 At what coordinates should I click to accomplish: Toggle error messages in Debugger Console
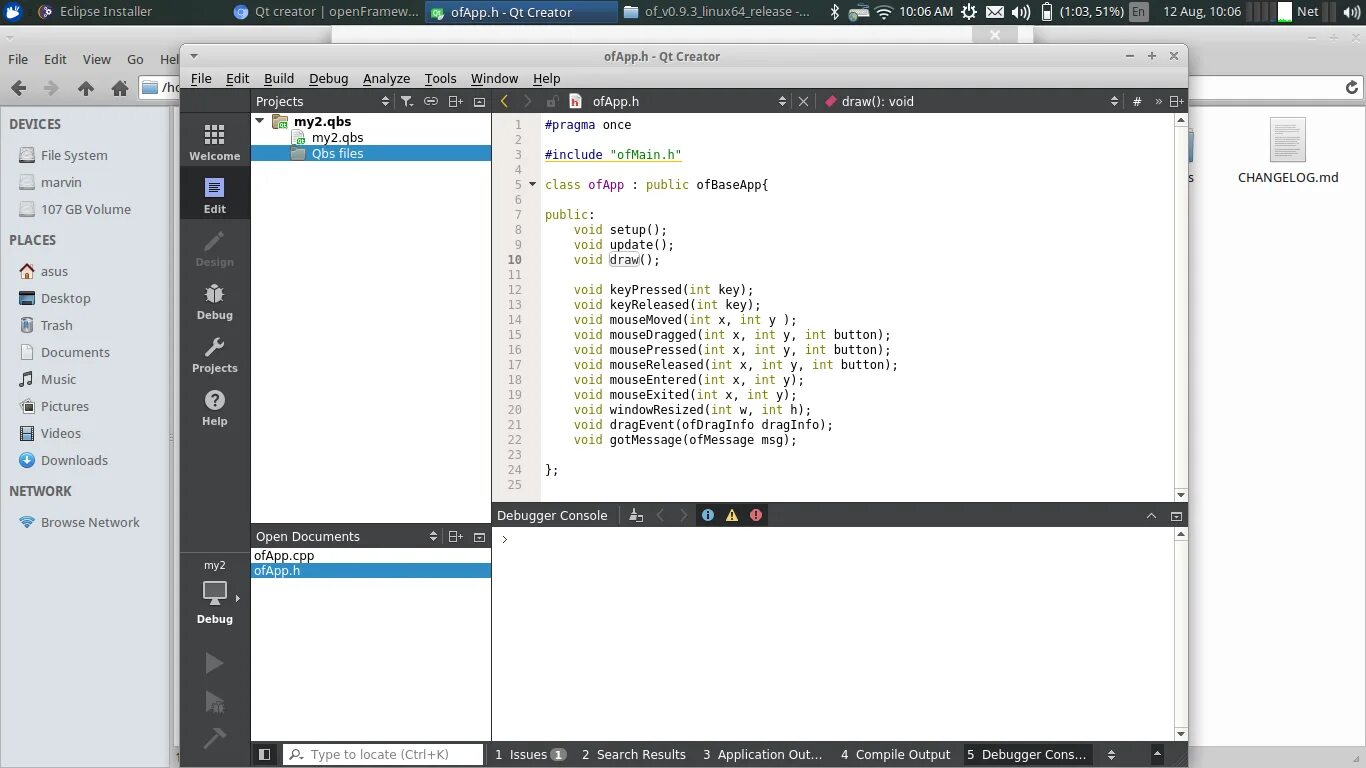point(756,515)
